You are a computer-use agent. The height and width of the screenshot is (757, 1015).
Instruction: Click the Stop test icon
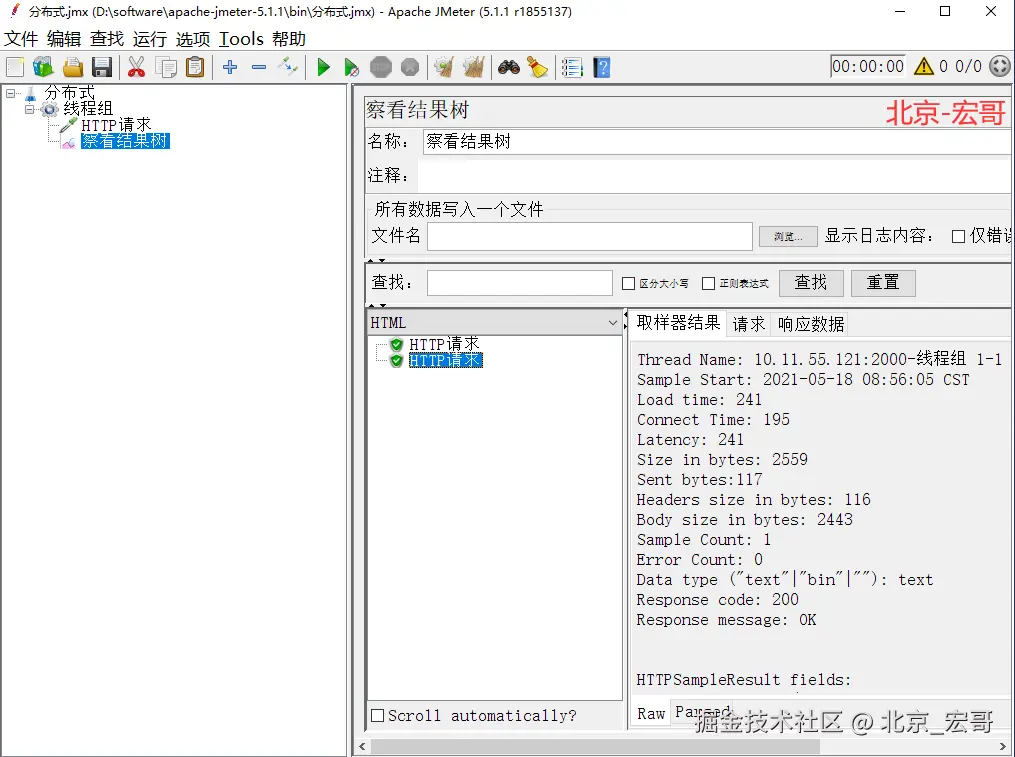click(x=381, y=67)
